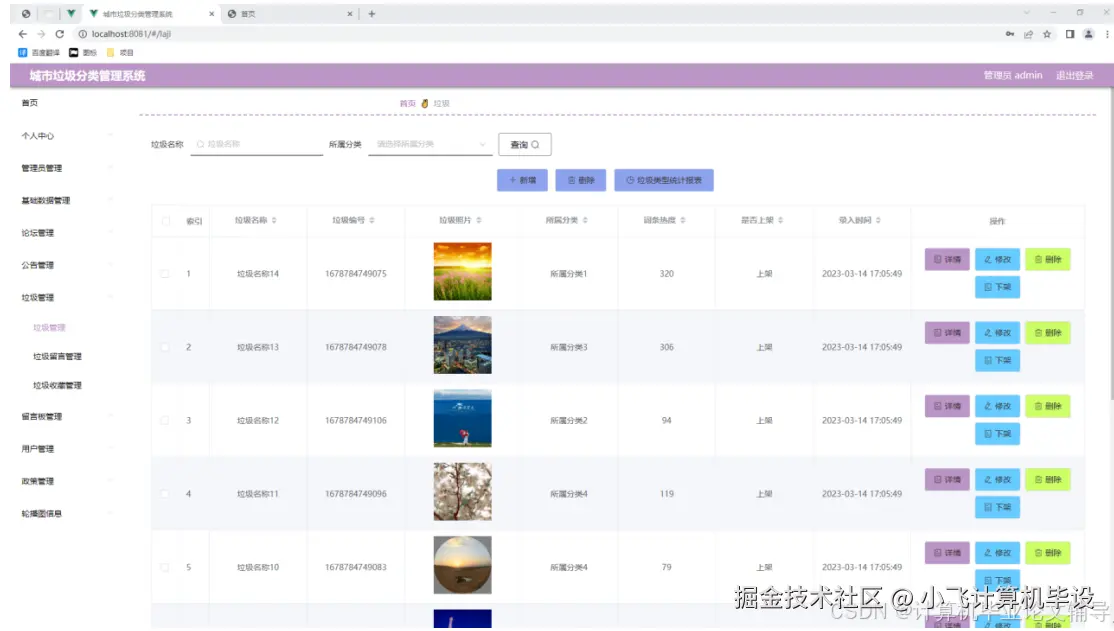Viewport: 1114px width, 631px height.
Task: Click 修改 for 垃圾名称13
Action: tap(997, 333)
